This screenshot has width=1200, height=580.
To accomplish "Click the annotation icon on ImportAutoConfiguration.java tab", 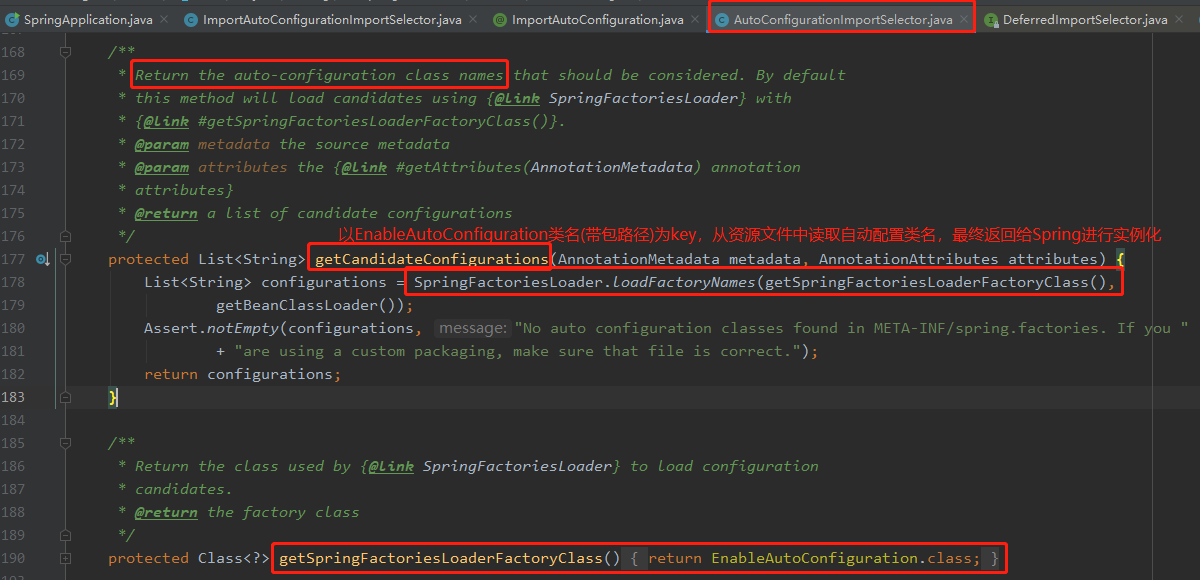I will tap(500, 19).
